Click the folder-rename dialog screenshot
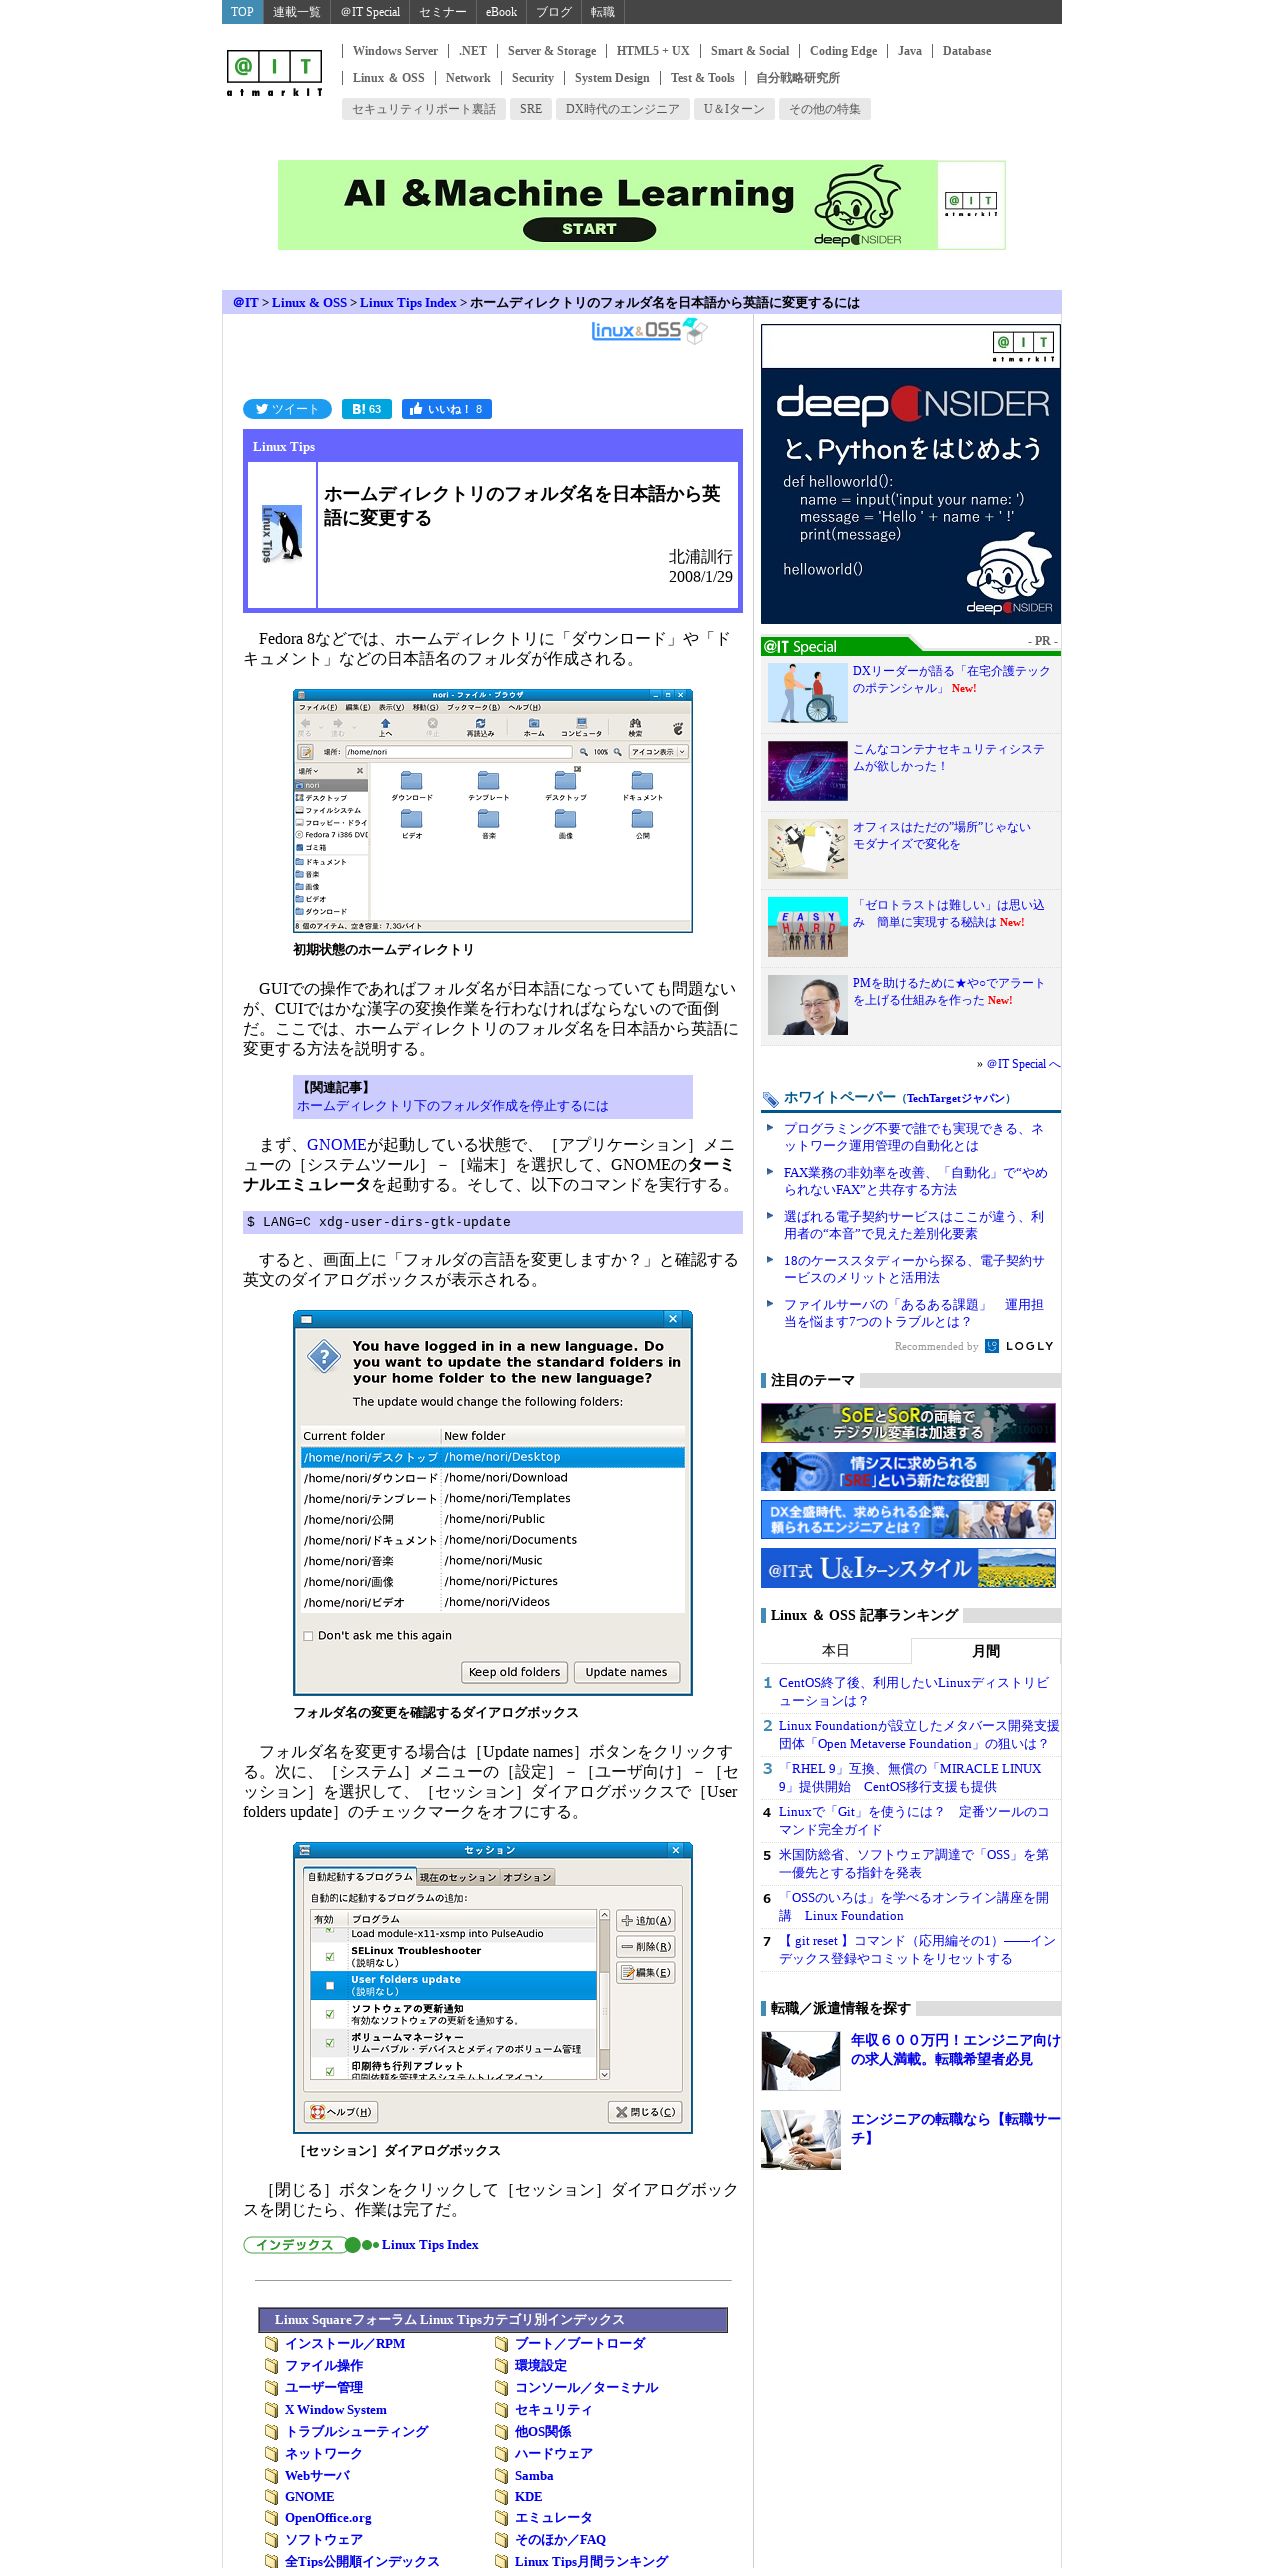This screenshot has height=2568, width=1284. [493, 1503]
